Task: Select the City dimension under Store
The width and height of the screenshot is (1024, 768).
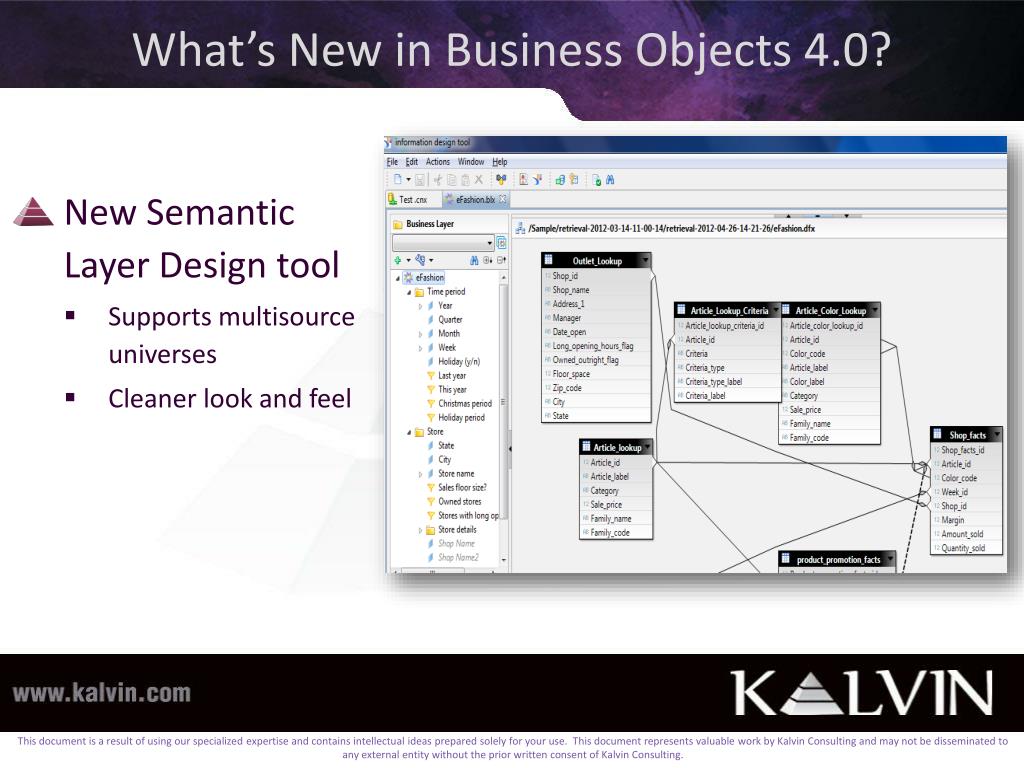Action: pyautogui.click(x=445, y=460)
